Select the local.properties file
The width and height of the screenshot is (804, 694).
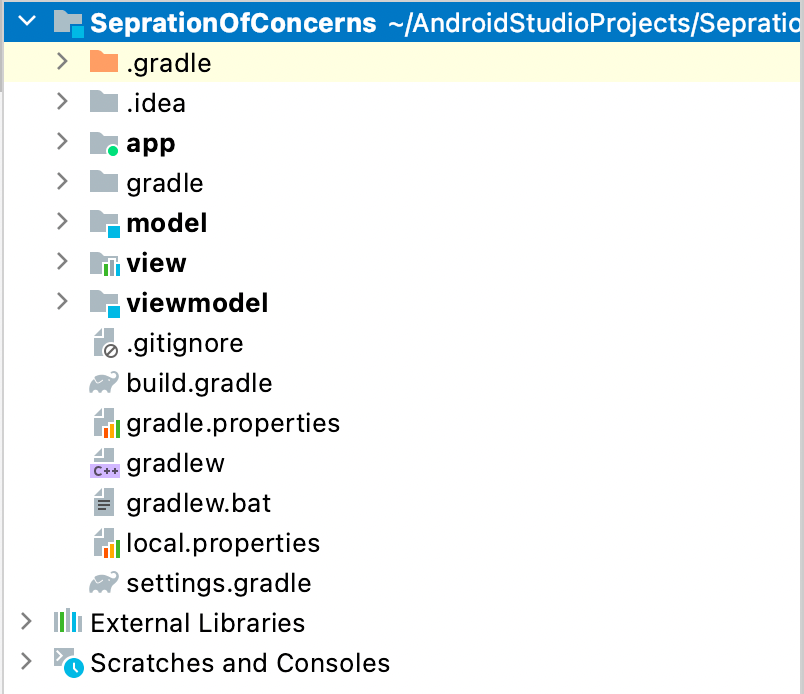click(x=223, y=543)
